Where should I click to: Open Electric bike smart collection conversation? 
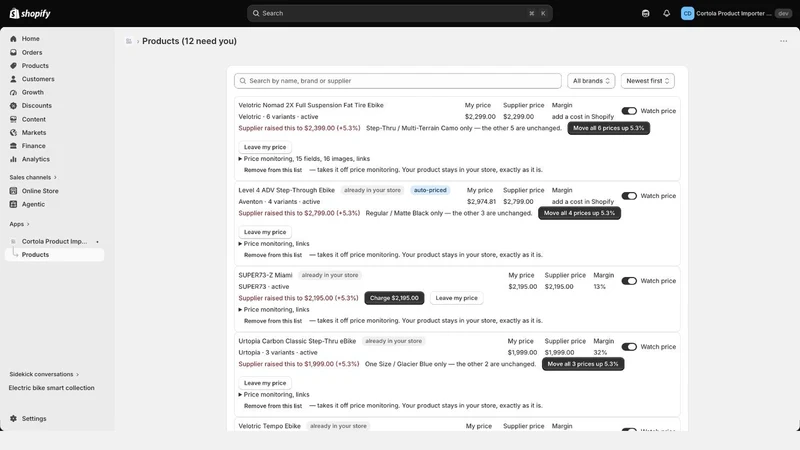point(52,388)
